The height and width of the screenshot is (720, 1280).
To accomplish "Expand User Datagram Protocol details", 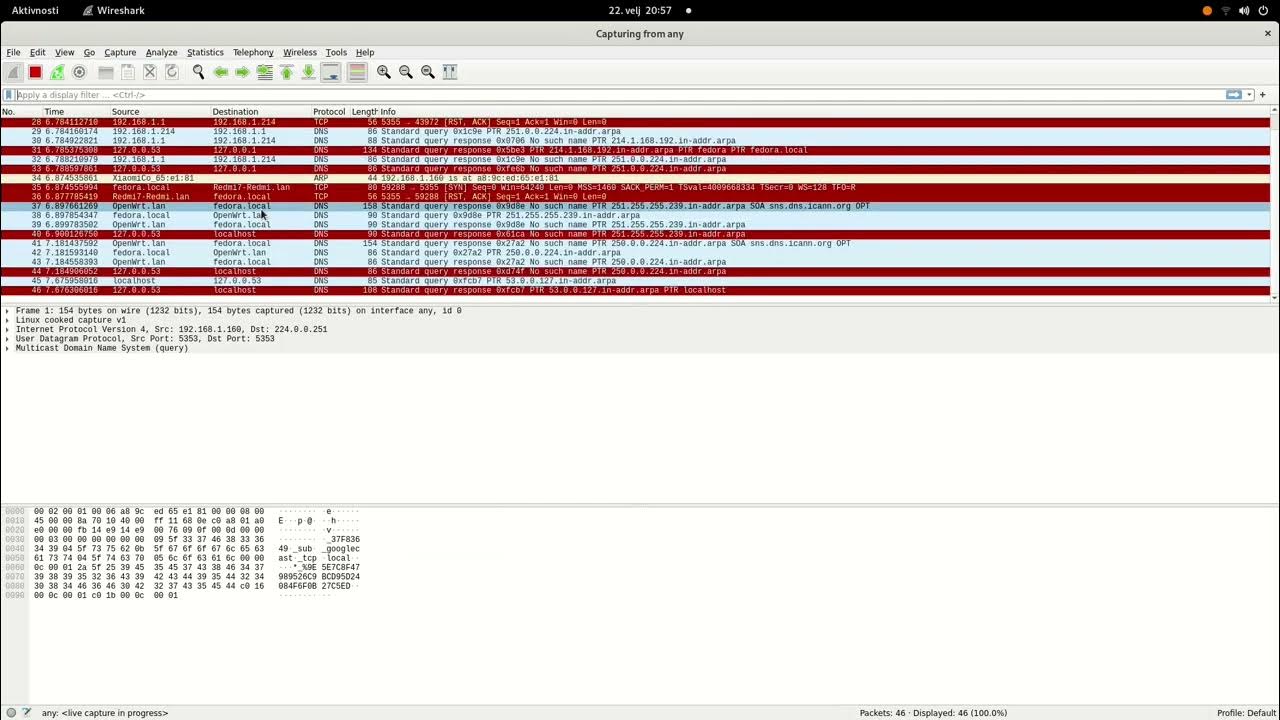I will click(7, 339).
